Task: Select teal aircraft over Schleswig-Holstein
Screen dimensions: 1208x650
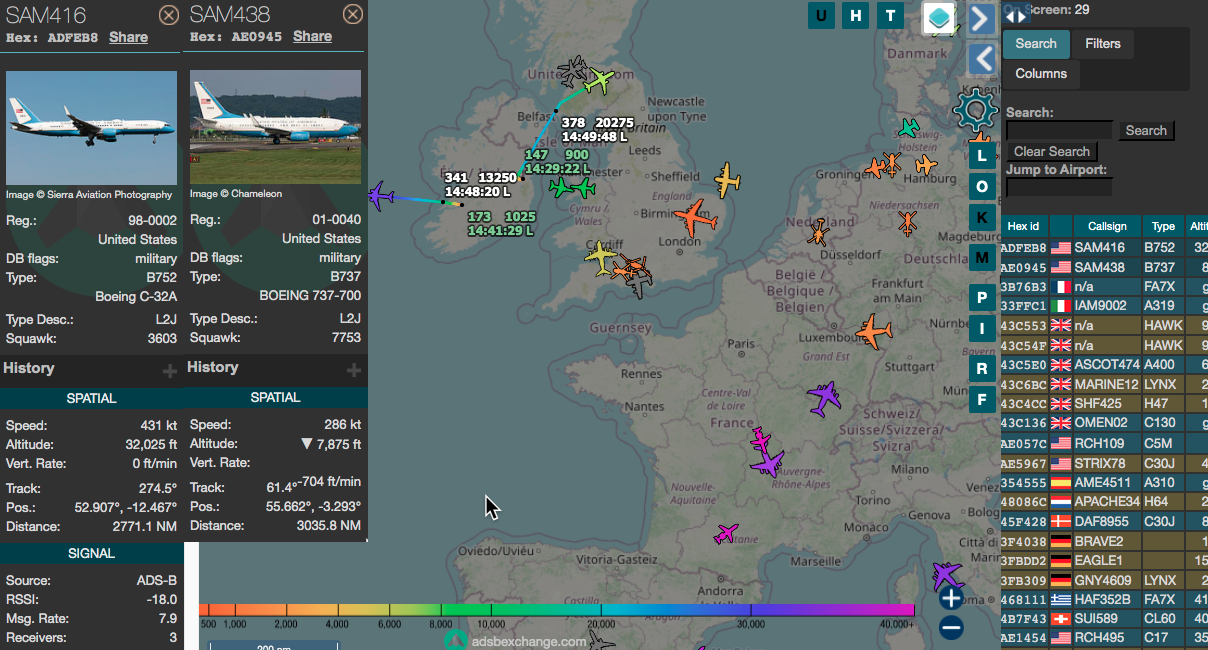Action: tap(909, 127)
